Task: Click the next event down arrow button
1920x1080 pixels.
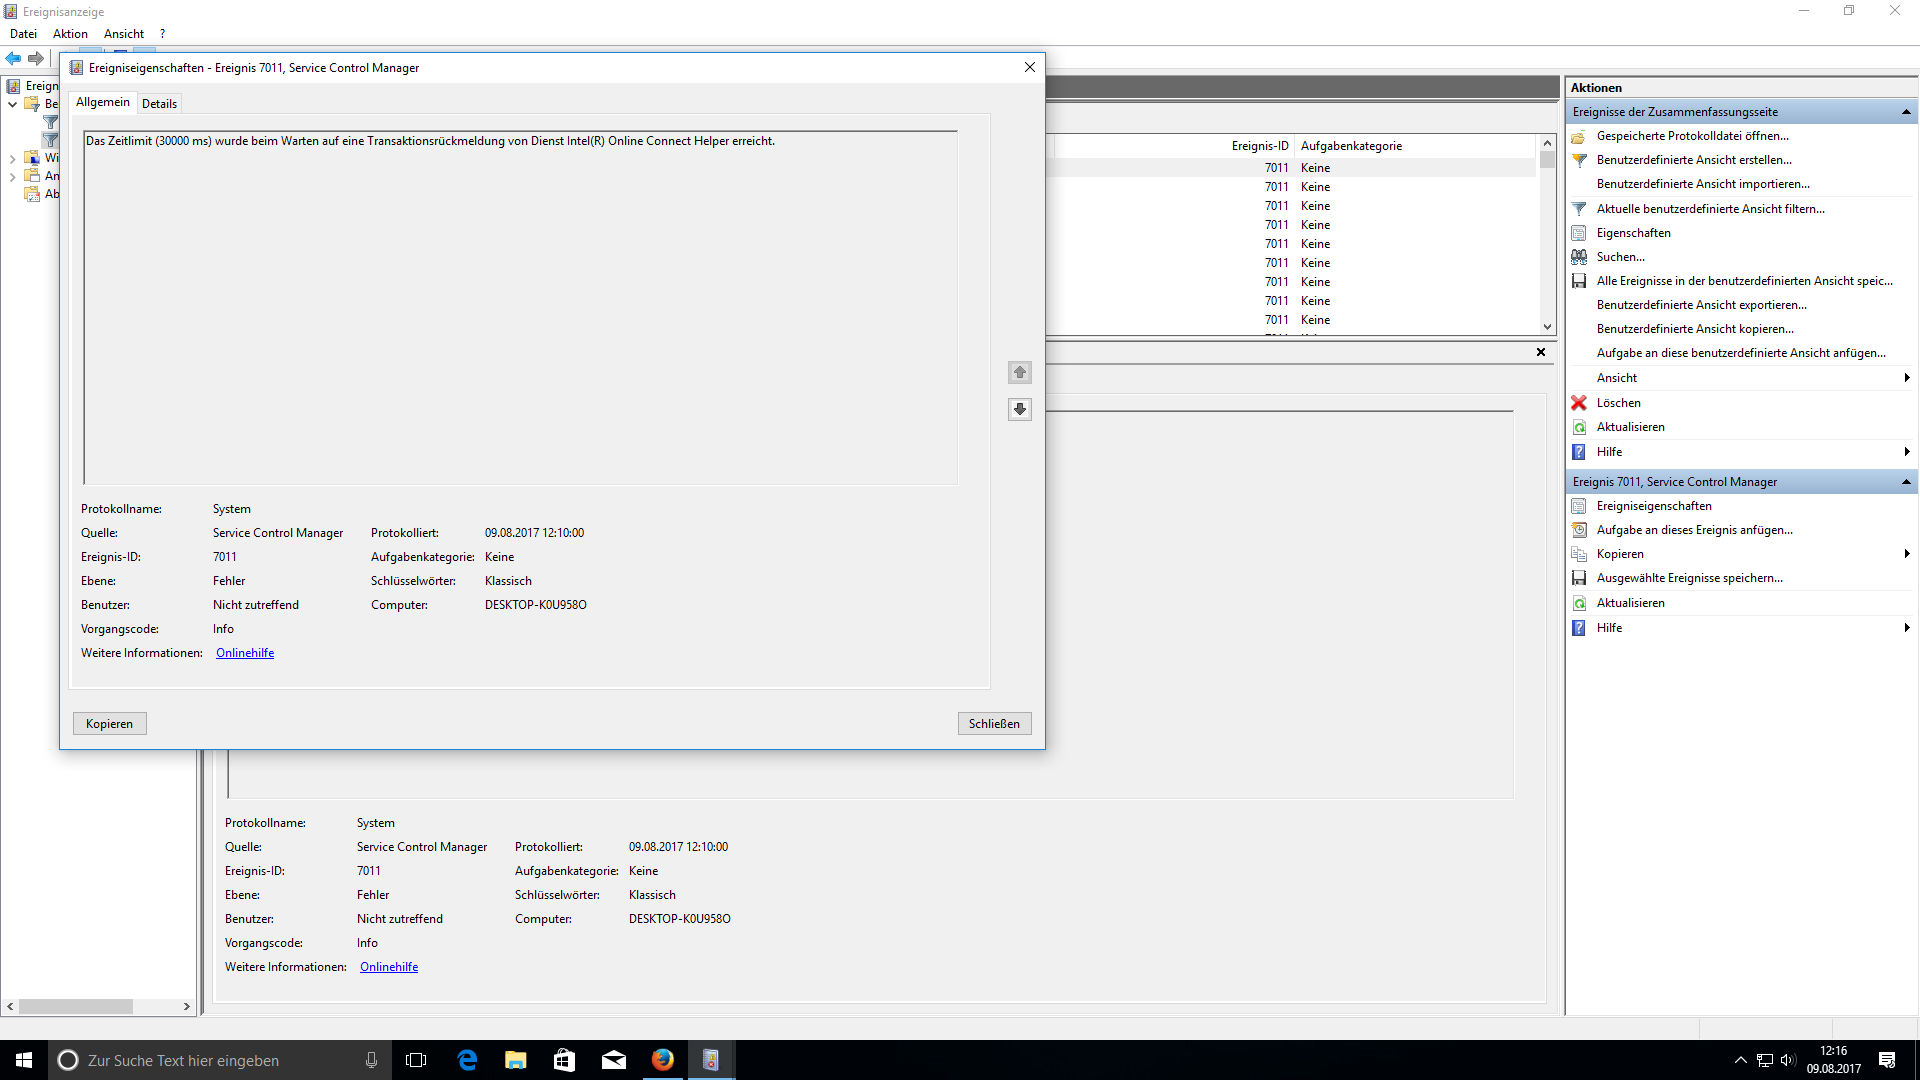Action: pos(1019,409)
